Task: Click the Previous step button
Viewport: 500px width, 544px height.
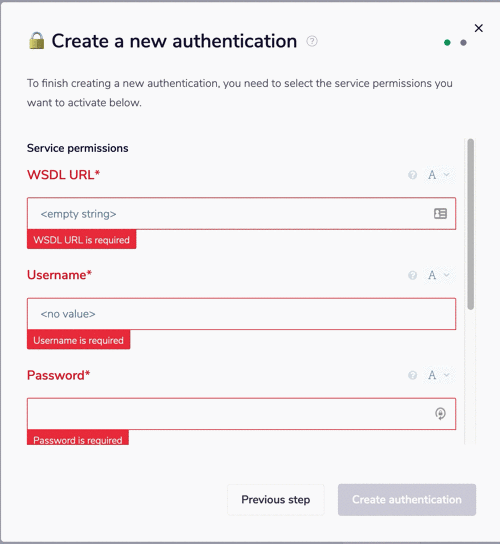Action: [276, 500]
